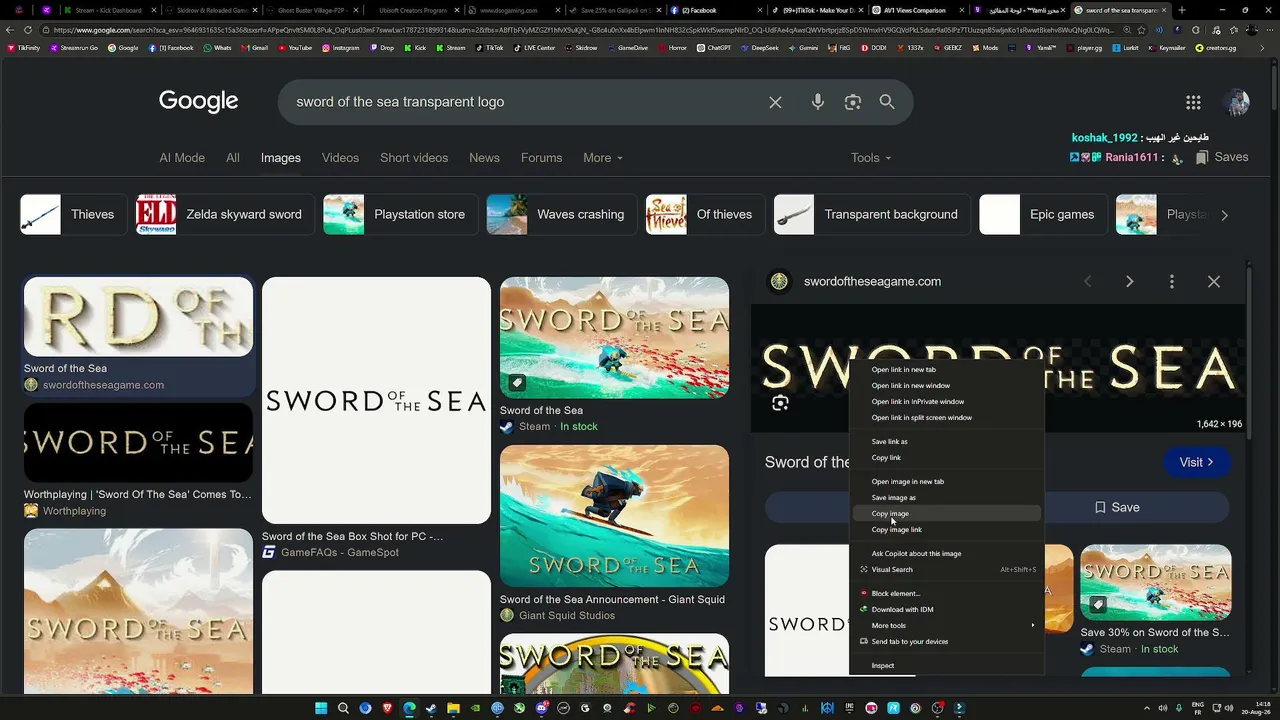Submit search with the magnifier icon

[887, 102]
